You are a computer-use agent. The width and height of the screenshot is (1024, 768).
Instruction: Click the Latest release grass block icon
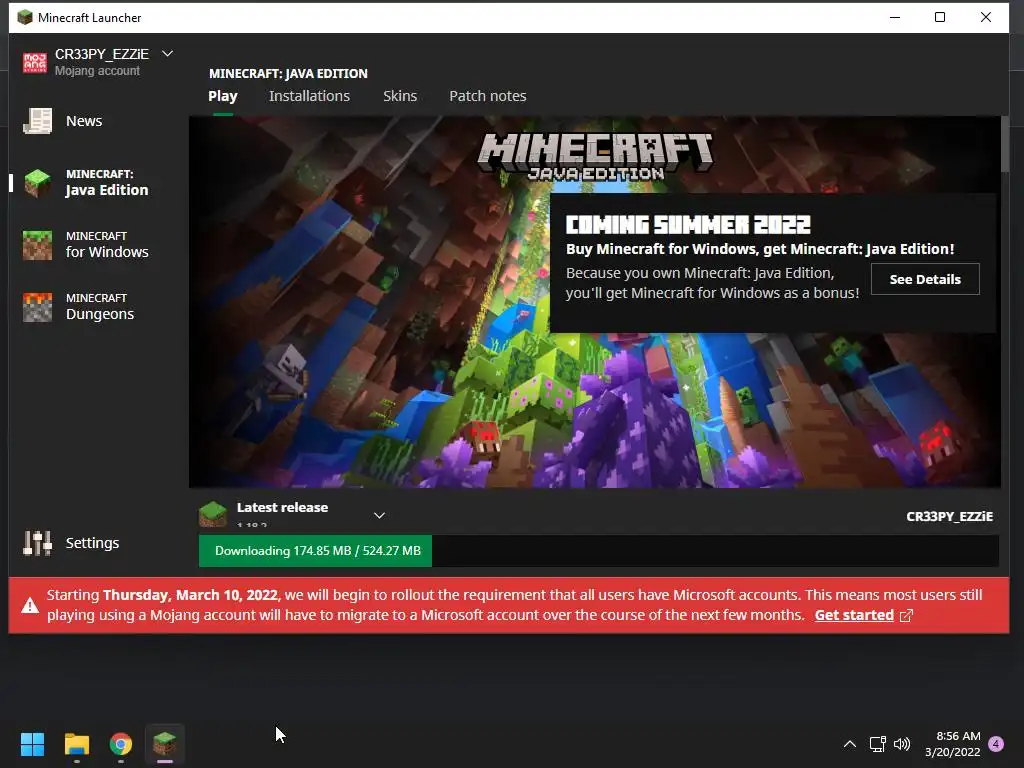click(x=212, y=515)
